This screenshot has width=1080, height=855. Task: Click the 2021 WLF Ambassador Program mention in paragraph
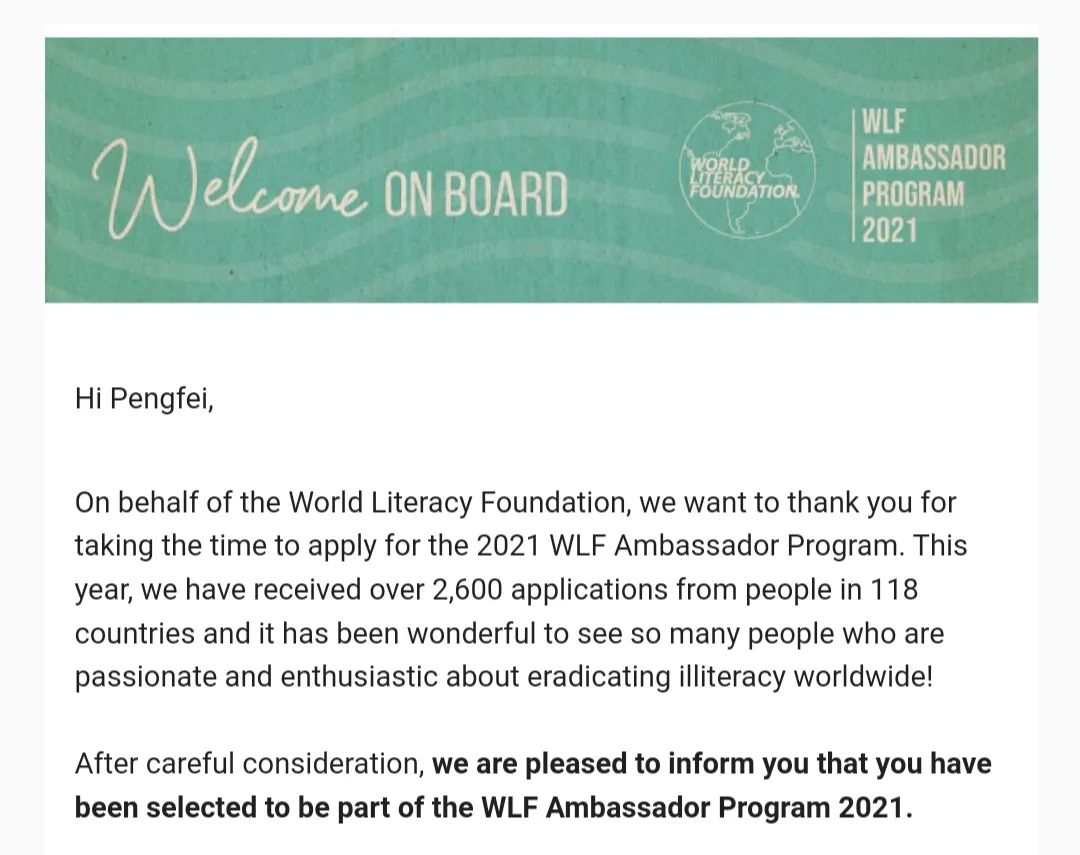pyautogui.click(x=688, y=546)
